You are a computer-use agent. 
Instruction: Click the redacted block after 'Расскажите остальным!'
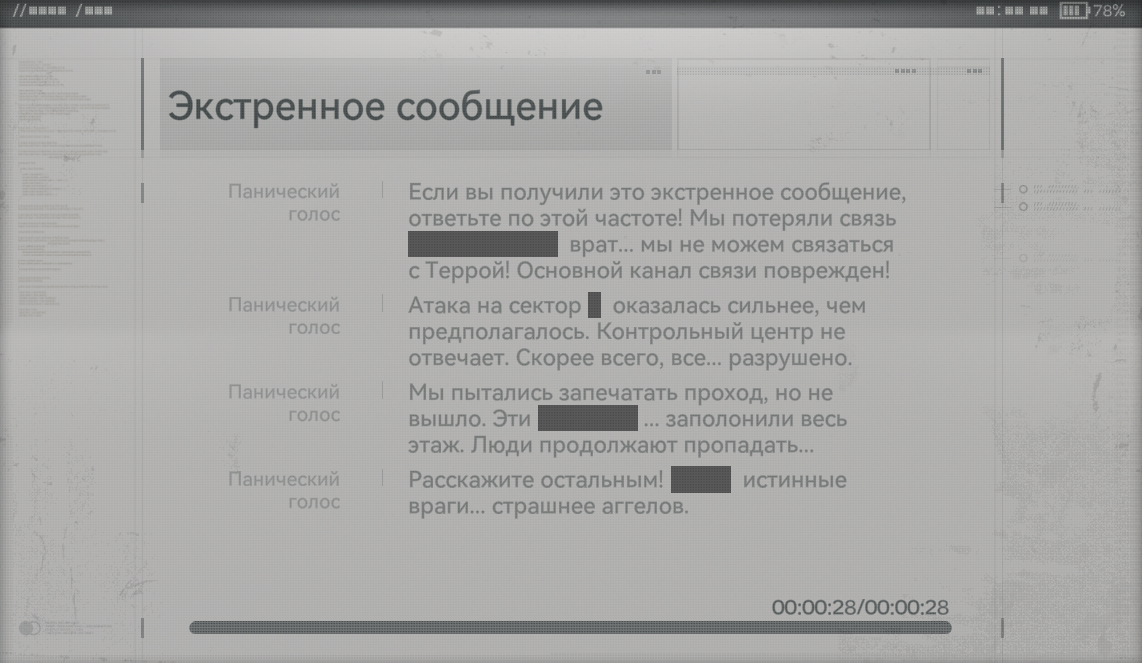(x=701, y=480)
